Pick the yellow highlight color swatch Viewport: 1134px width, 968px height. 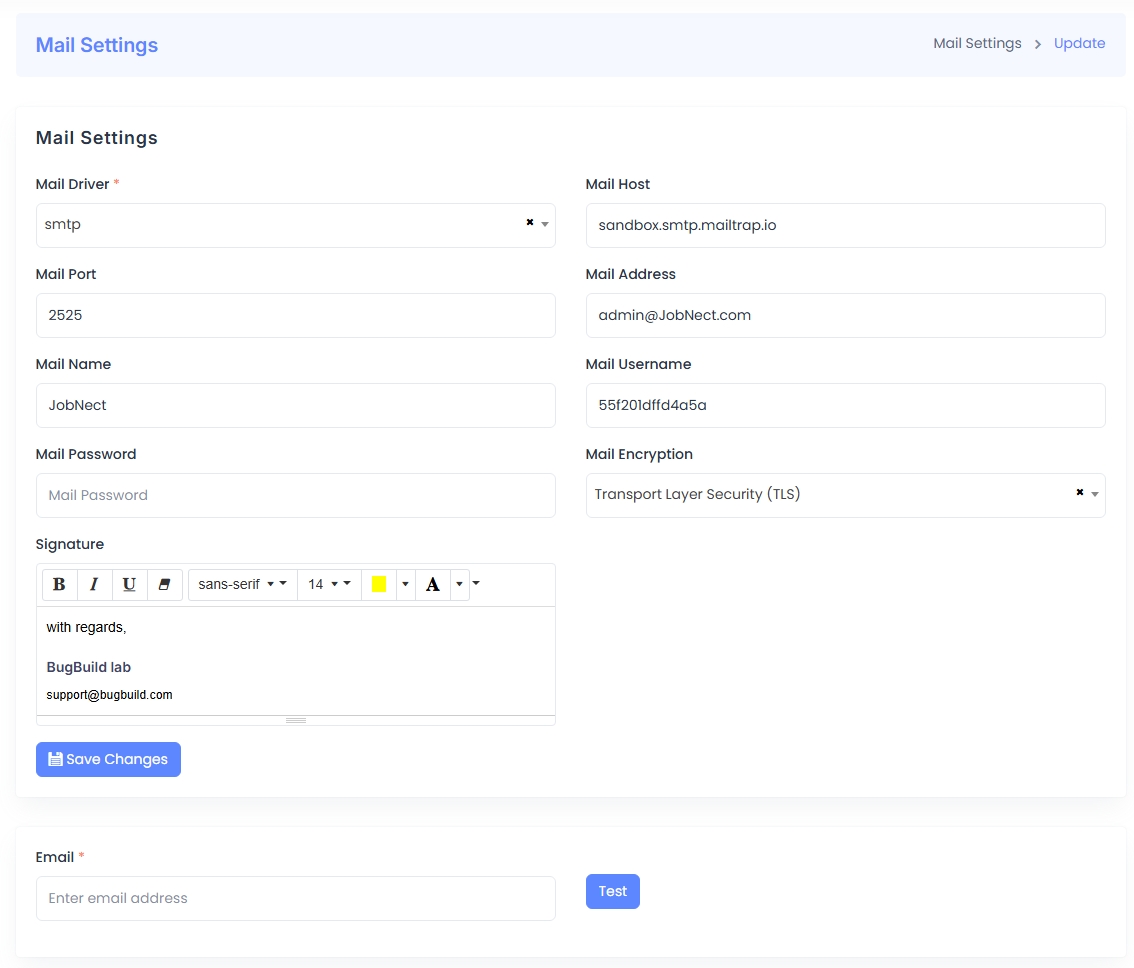tap(379, 584)
